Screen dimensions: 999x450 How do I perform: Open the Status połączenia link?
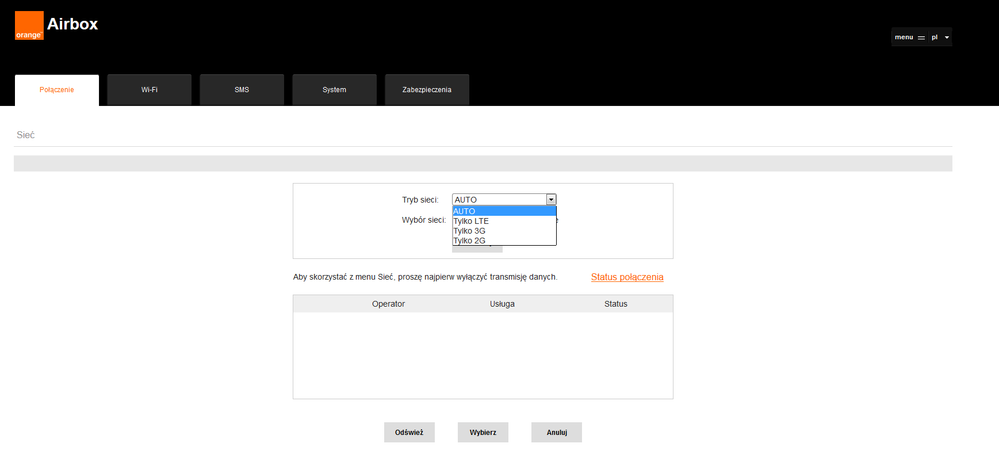tap(627, 277)
